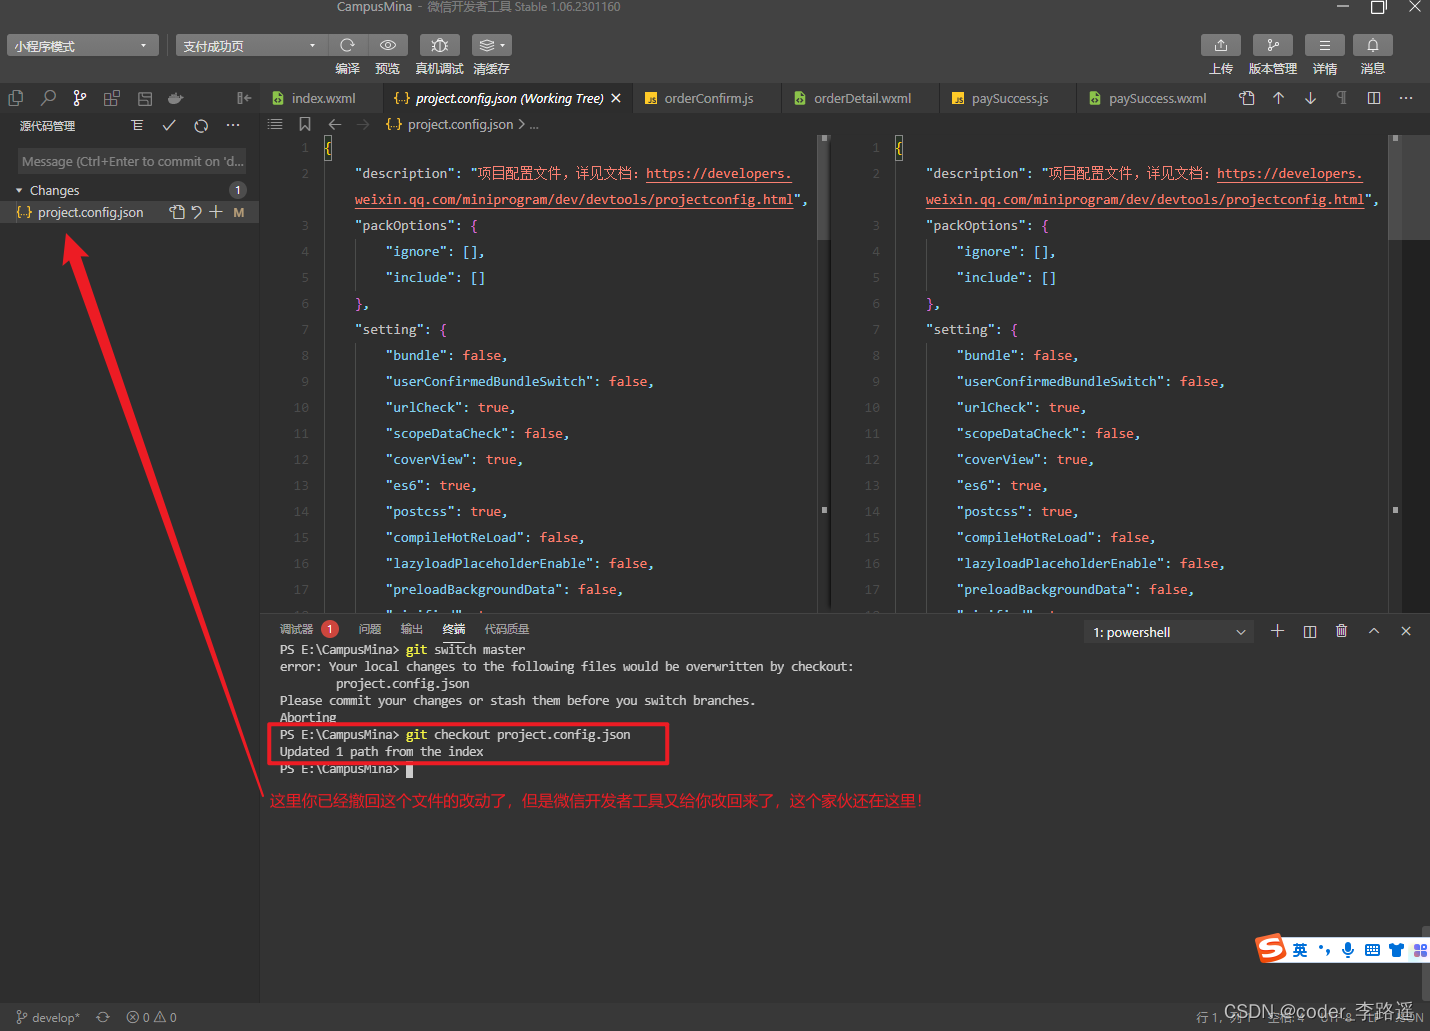Collapse the side panel with arrow icon
This screenshot has height=1031, width=1430.
[x=244, y=98]
